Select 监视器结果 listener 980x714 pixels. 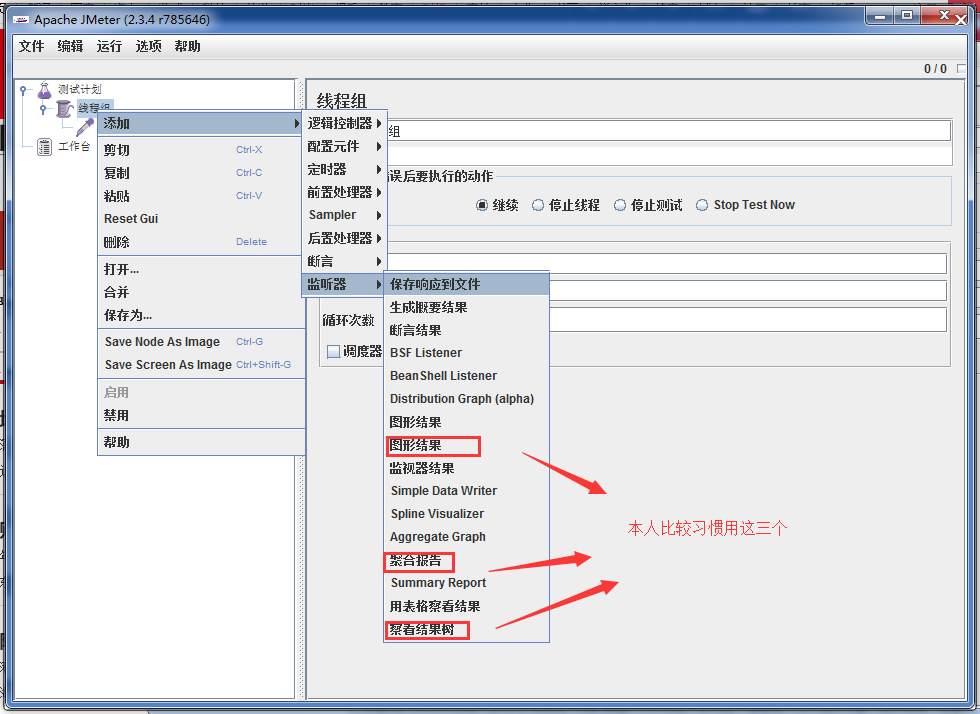(x=466, y=468)
